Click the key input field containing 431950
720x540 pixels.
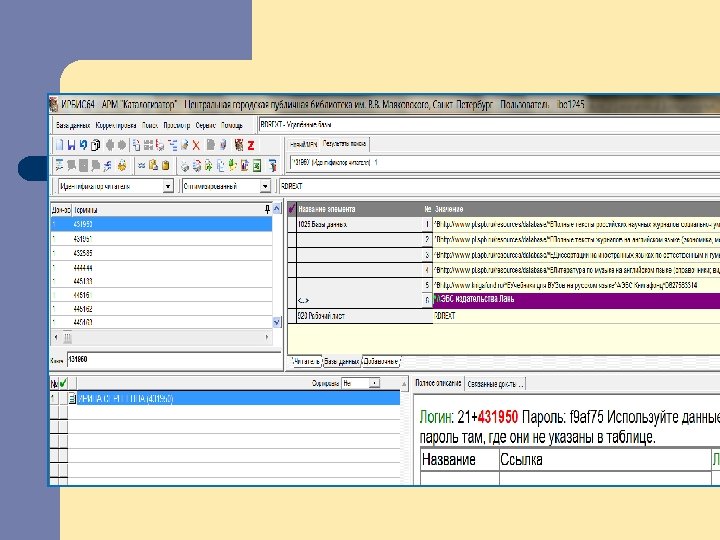tap(174, 359)
